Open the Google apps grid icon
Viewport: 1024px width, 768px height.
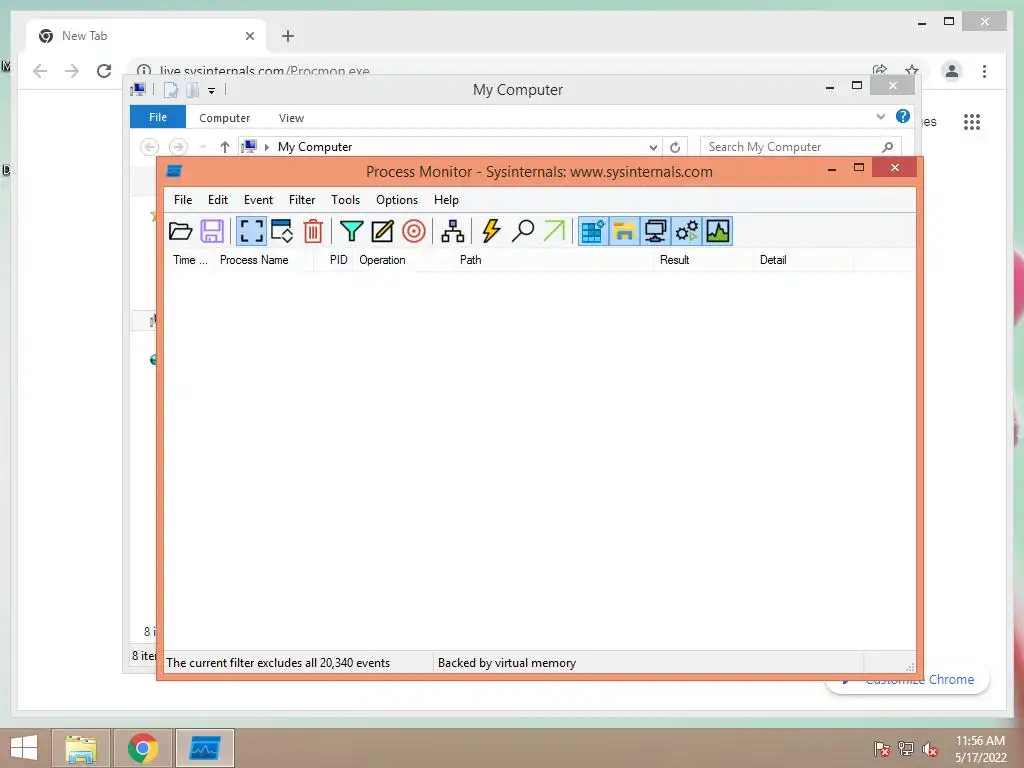pyautogui.click(x=972, y=121)
